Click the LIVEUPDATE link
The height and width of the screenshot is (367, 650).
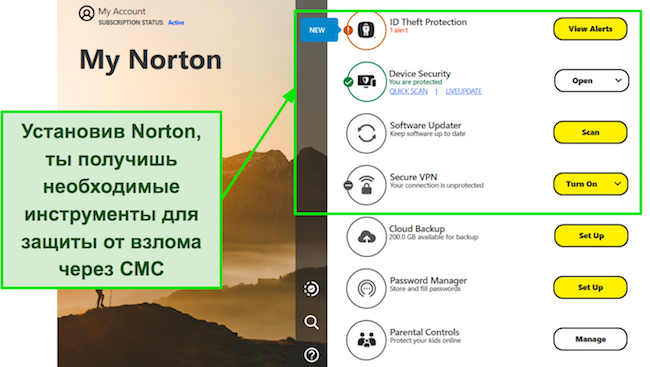point(463,91)
